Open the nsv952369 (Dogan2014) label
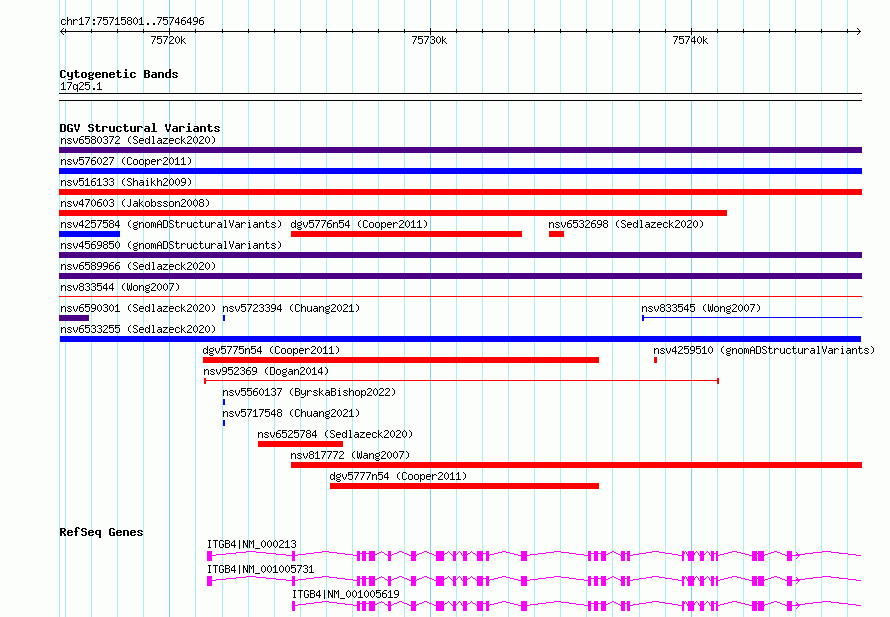 pos(266,371)
